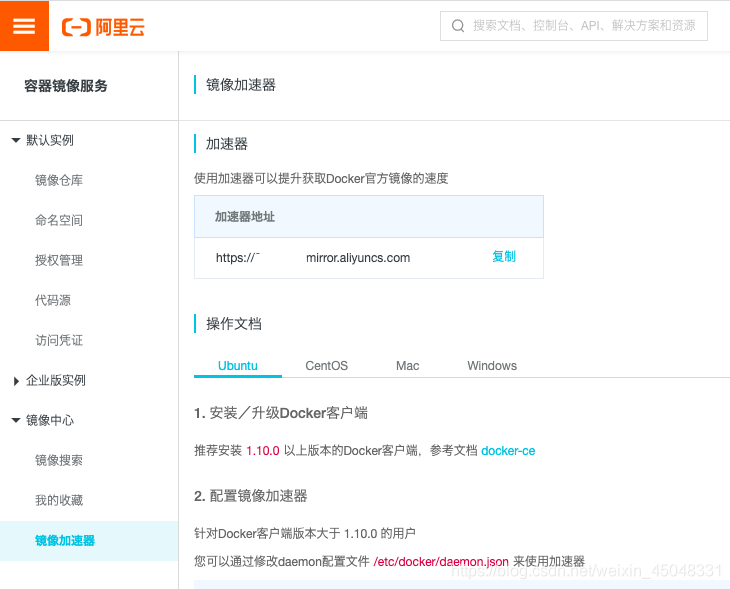Screen dimensions: 730x589
Task: Click the 默认实例 label
Action: pyautogui.click(x=50, y=140)
